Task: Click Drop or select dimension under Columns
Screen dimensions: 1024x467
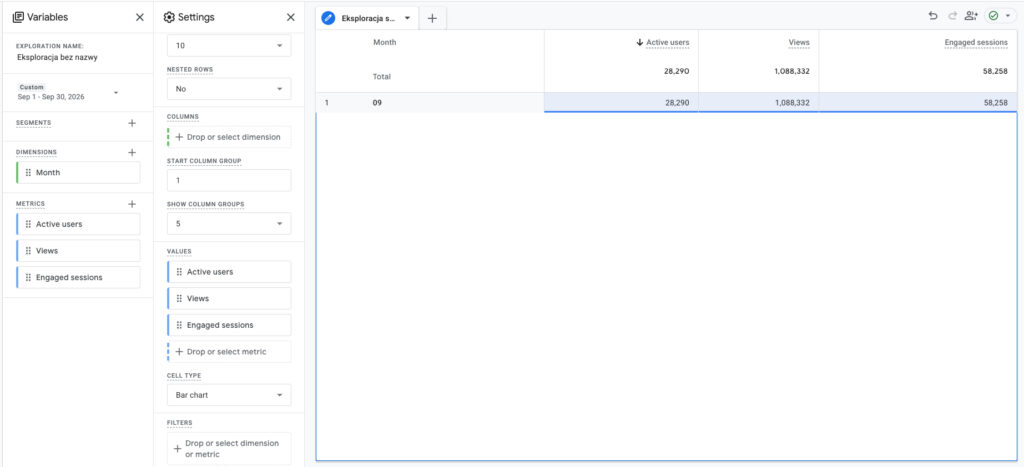Action: click(x=229, y=137)
